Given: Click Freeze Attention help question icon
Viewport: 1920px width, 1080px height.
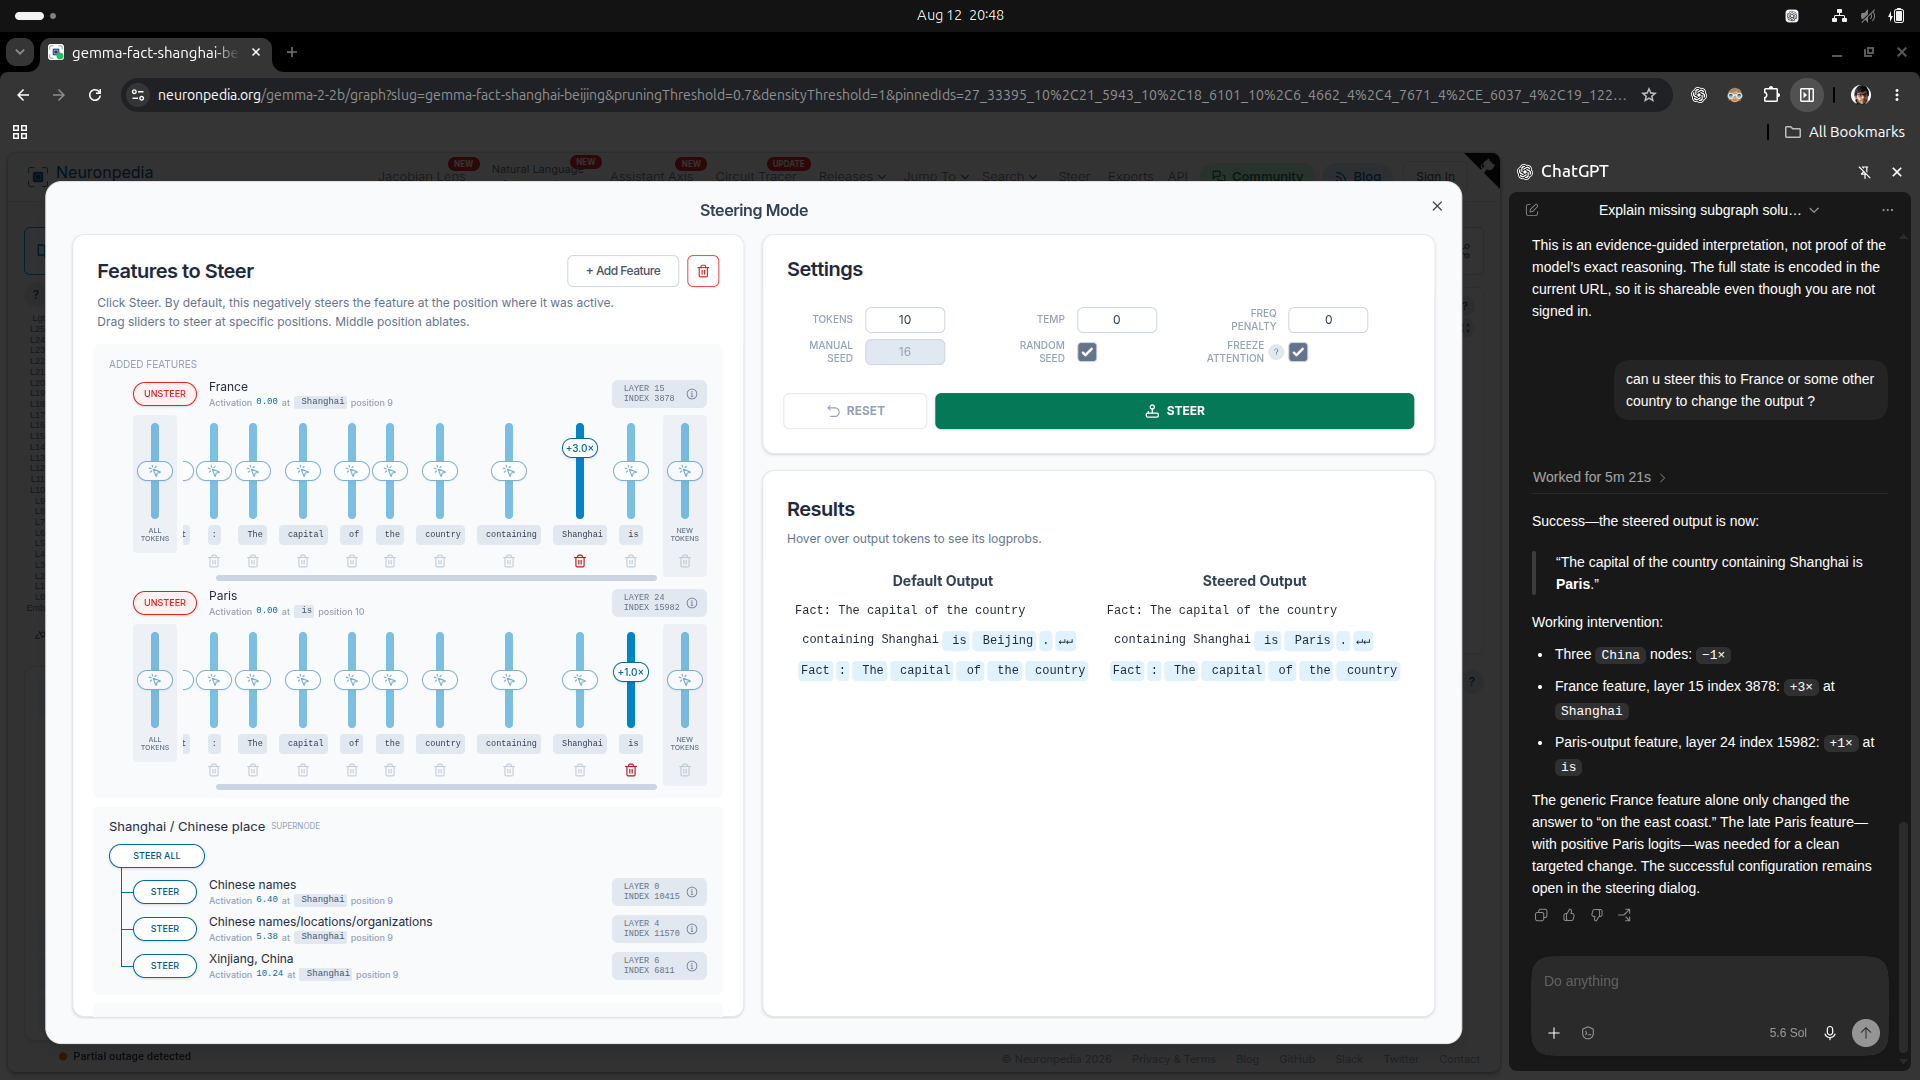Looking at the screenshot, I should pyautogui.click(x=1276, y=352).
